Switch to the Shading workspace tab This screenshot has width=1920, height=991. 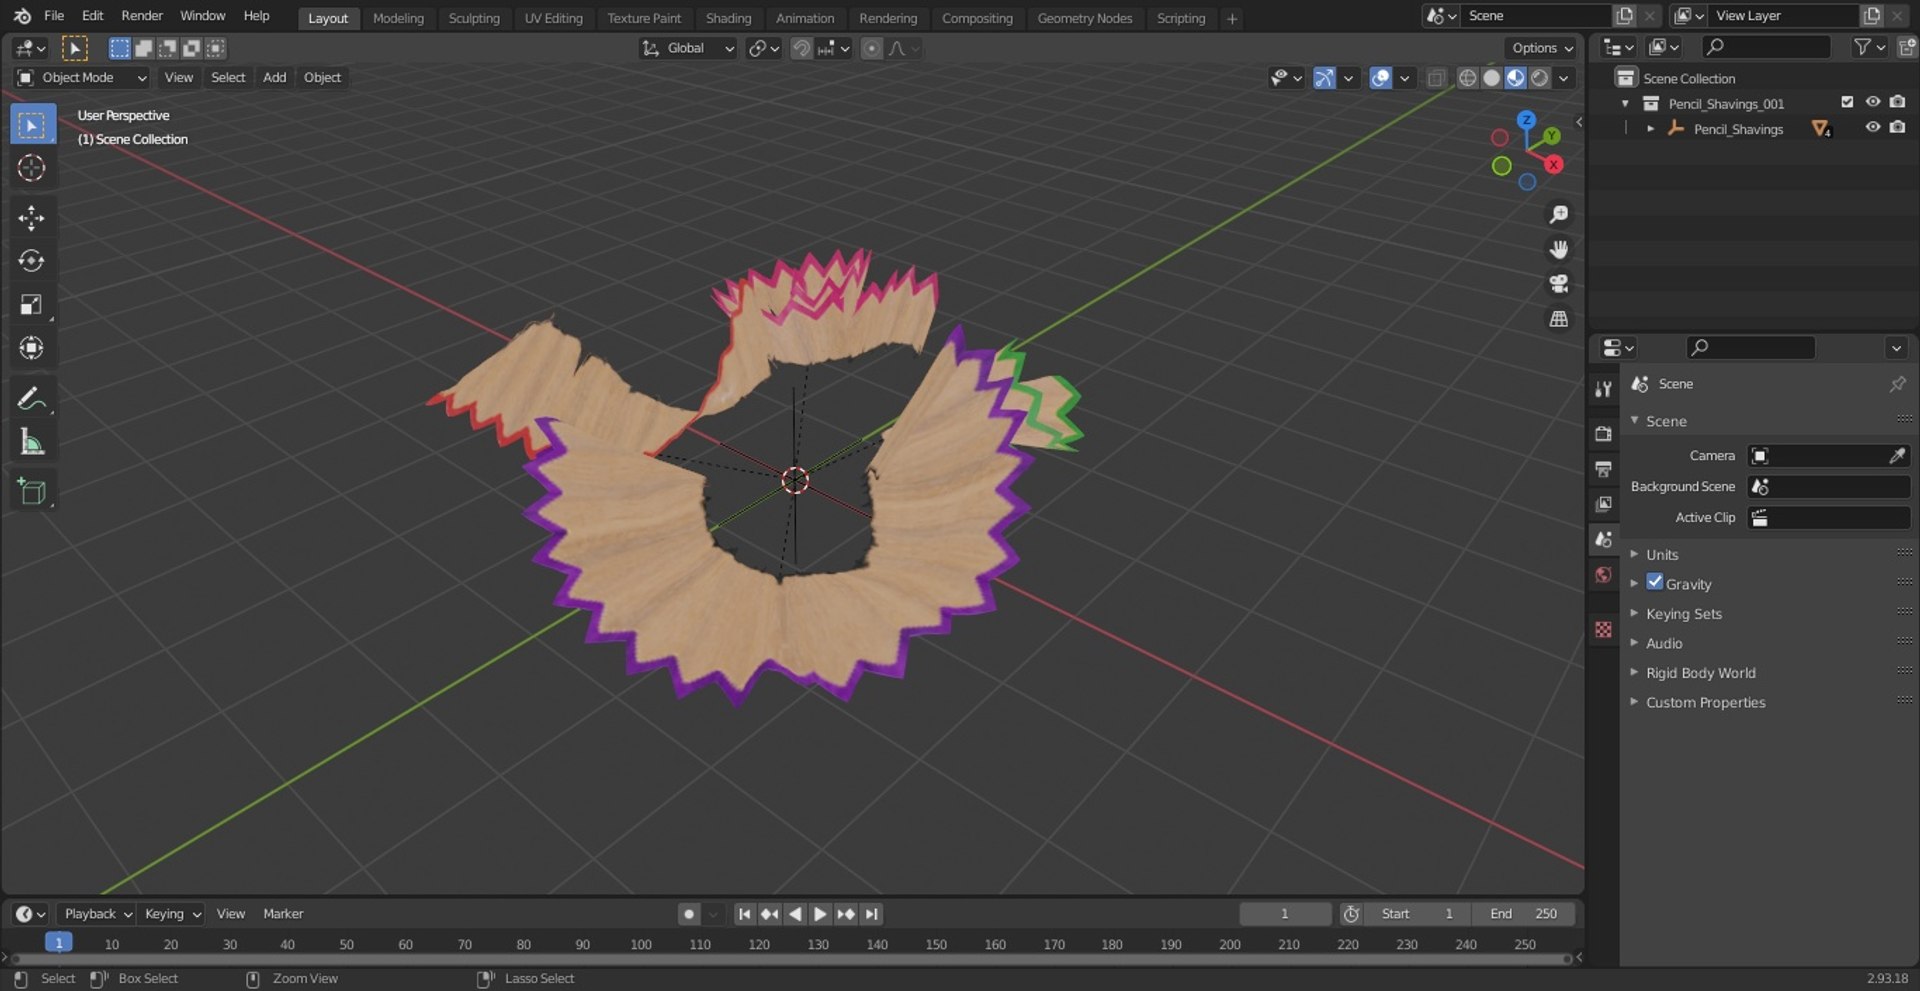tap(728, 18)
